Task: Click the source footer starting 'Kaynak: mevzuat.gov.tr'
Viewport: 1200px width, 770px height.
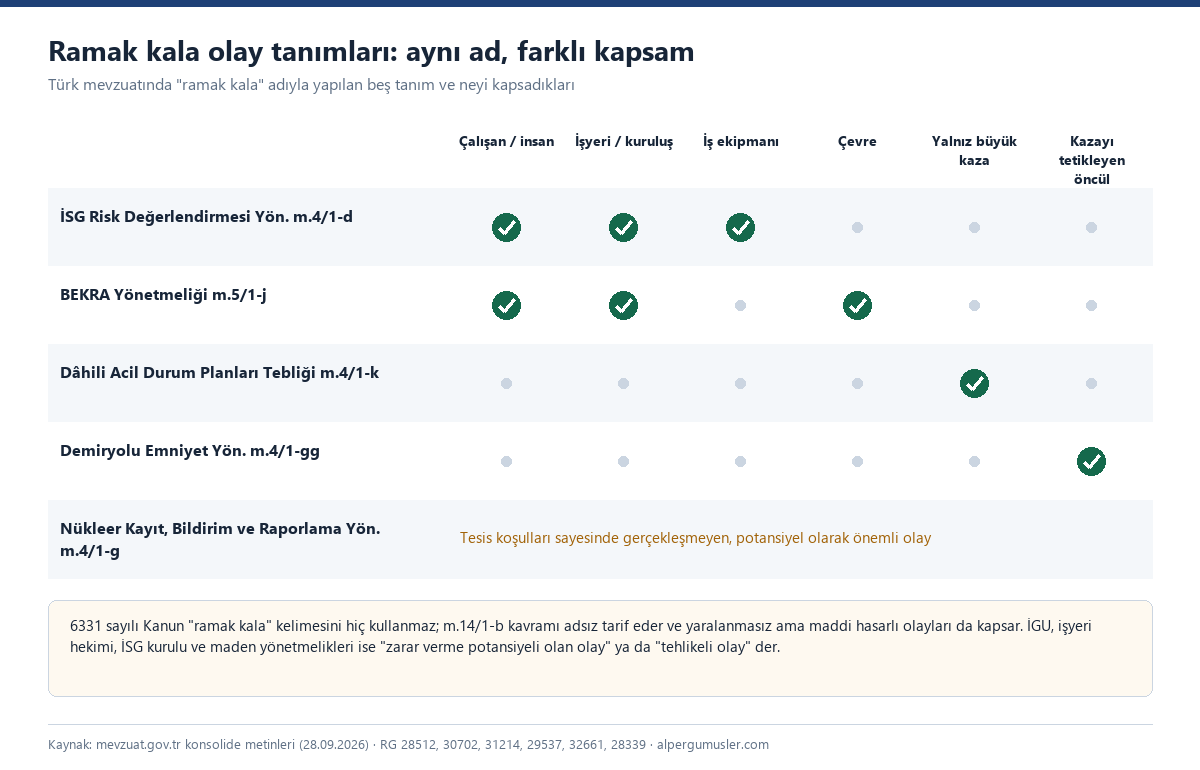Action: [x=408, y=745]
